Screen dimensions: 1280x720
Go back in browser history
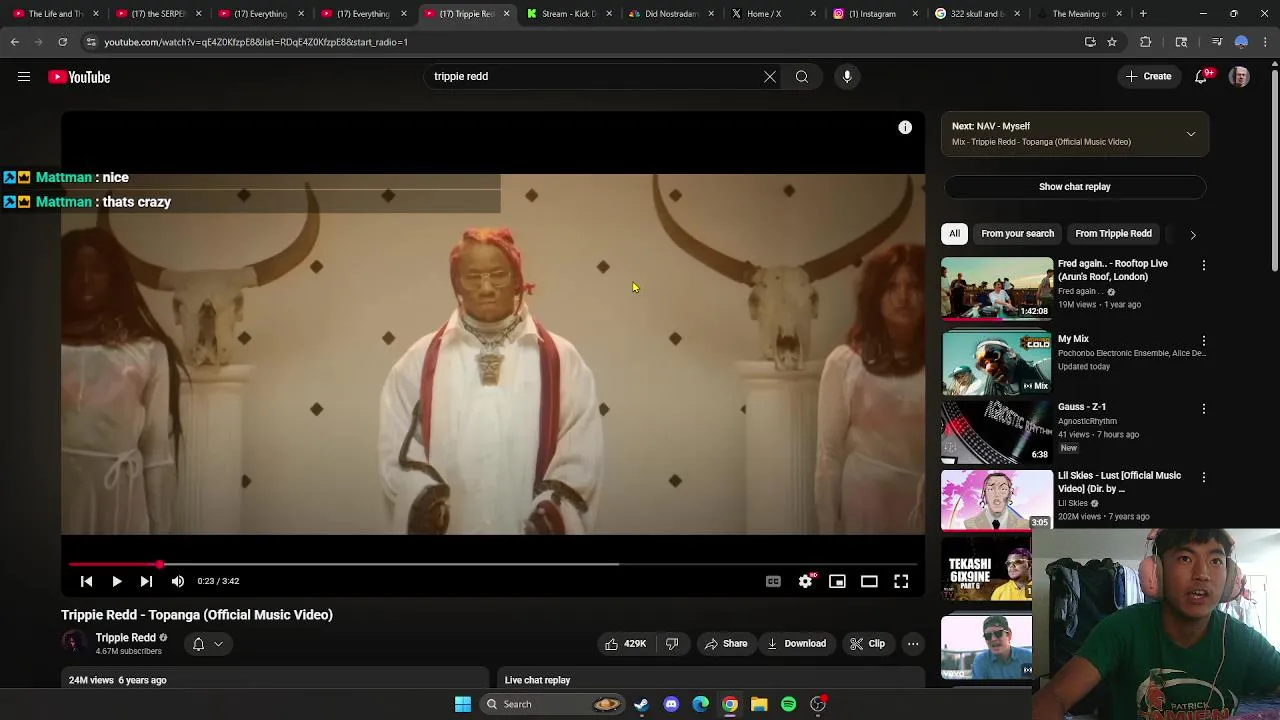(x=14, y=42)
